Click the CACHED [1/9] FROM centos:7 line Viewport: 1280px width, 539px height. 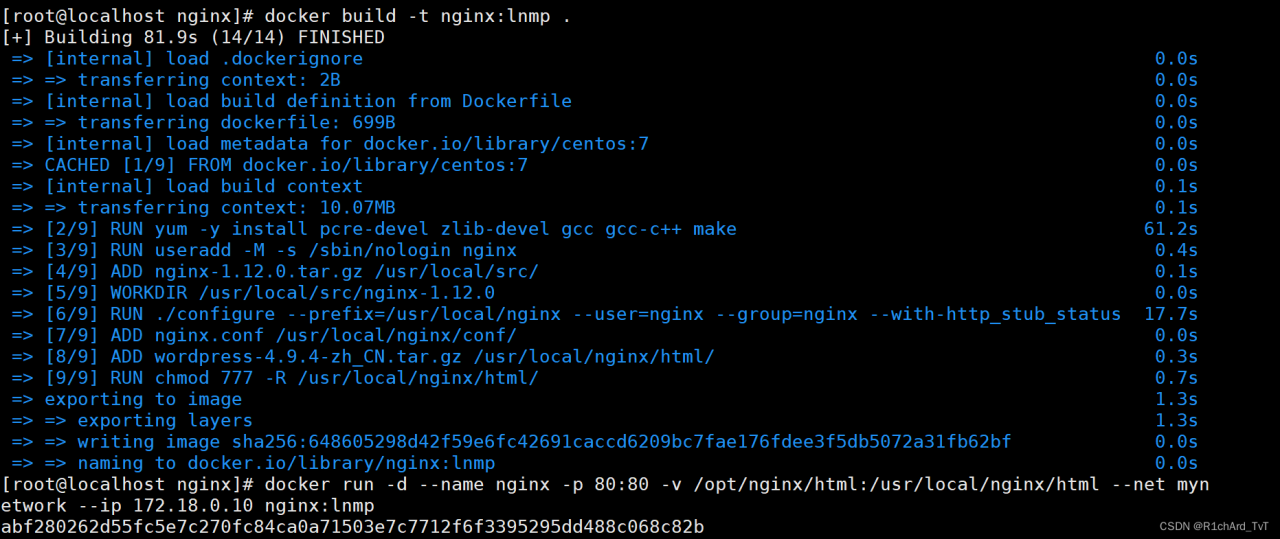coord(286,165)
